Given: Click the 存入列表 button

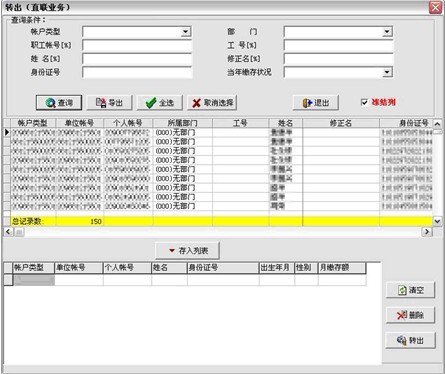Looking at the screenshot, I should pos(188,250).
